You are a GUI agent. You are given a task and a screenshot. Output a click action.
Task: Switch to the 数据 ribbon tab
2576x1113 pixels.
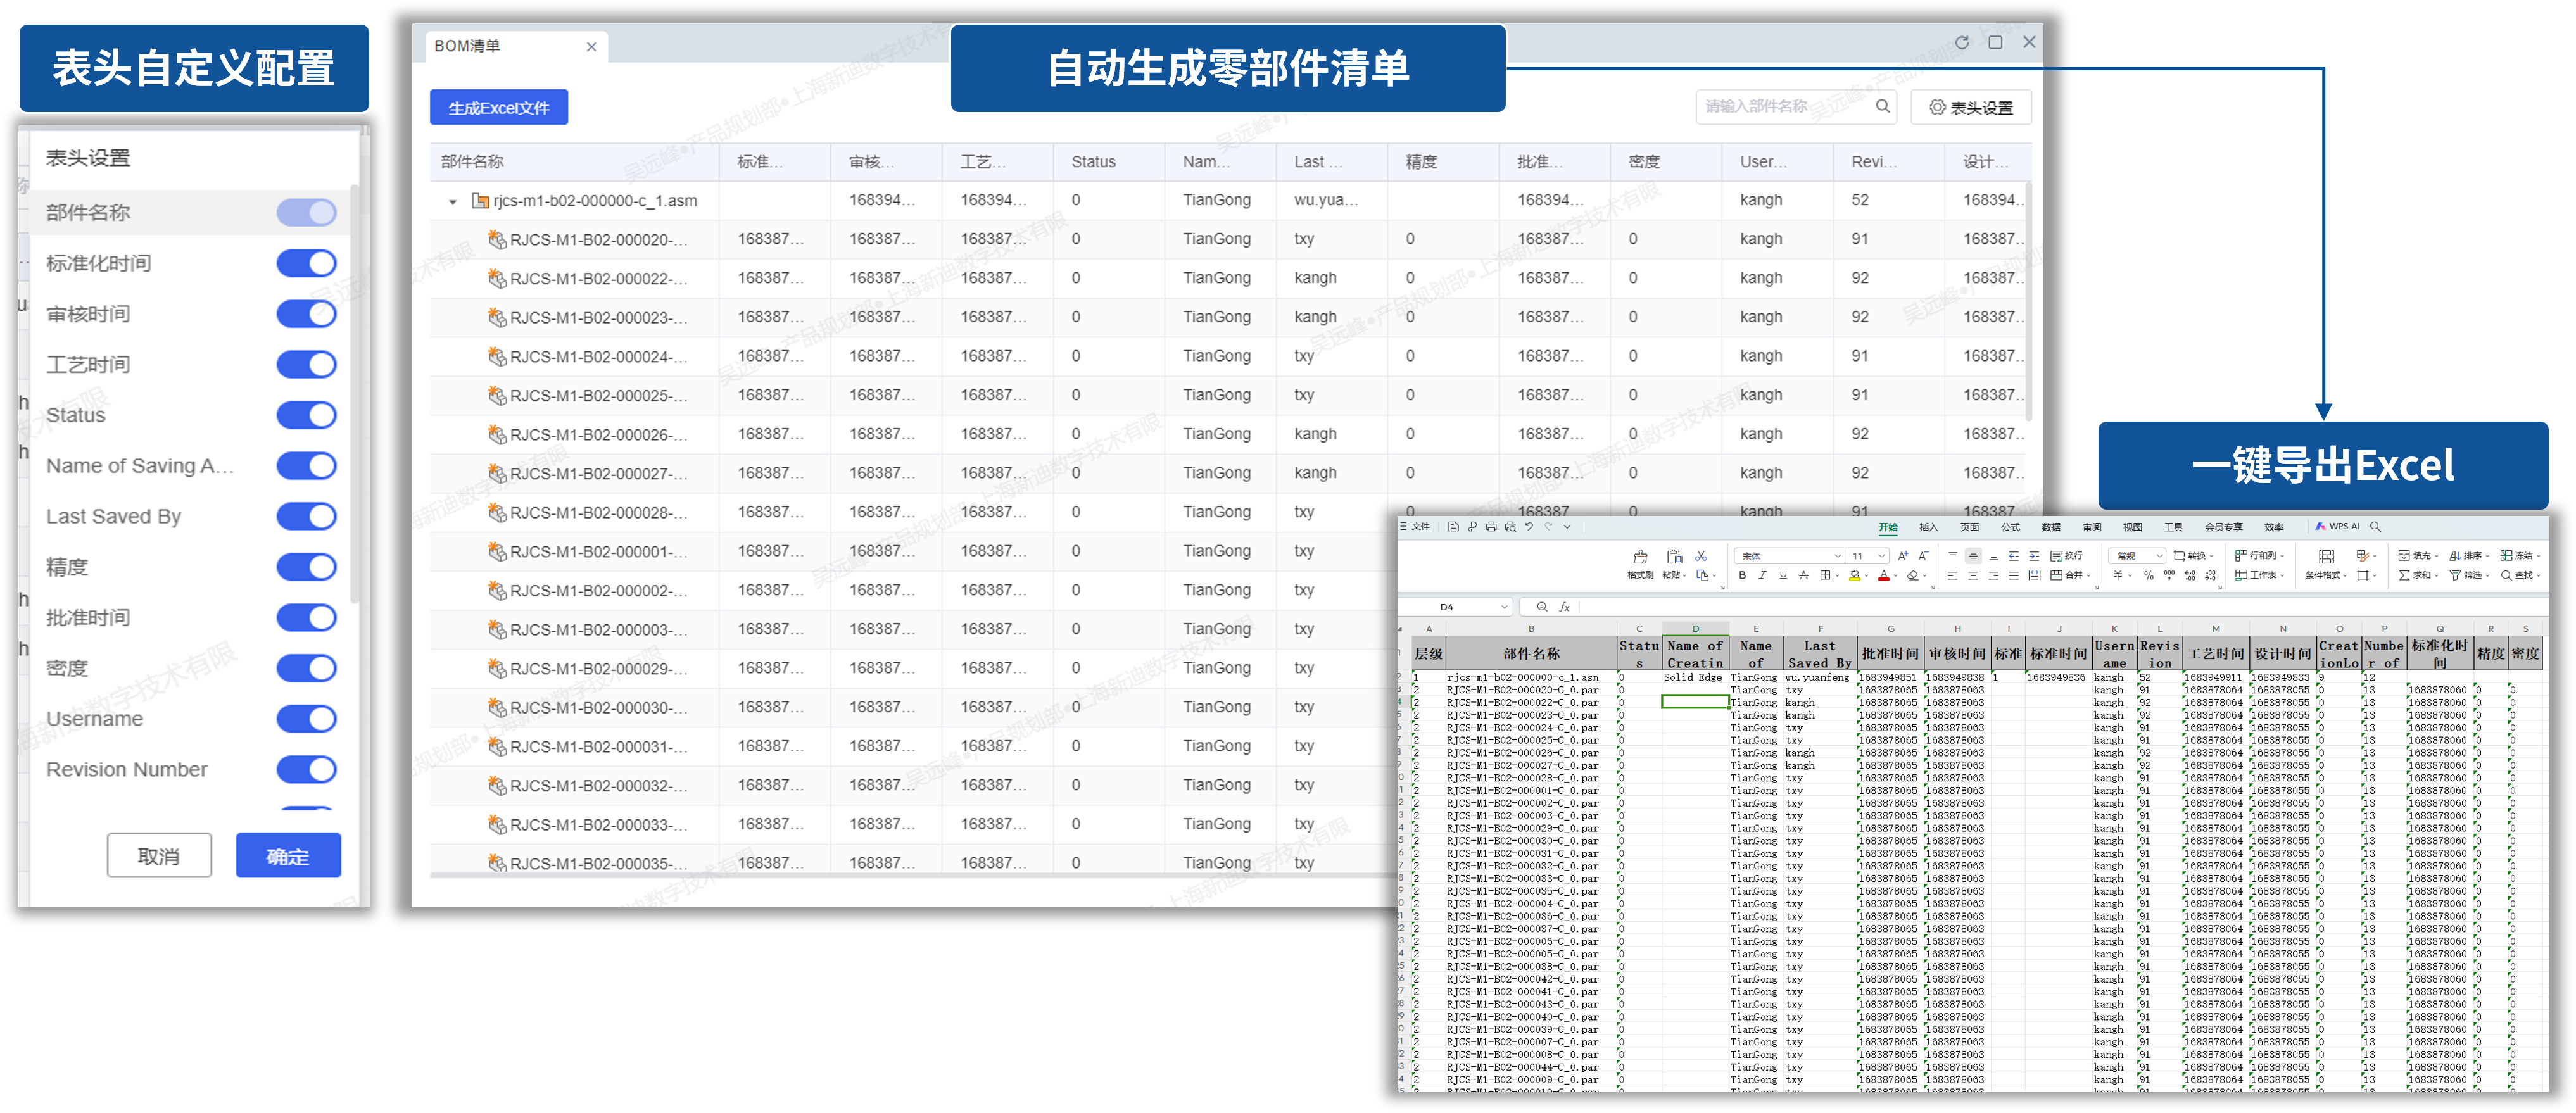tap(2051, 527)
